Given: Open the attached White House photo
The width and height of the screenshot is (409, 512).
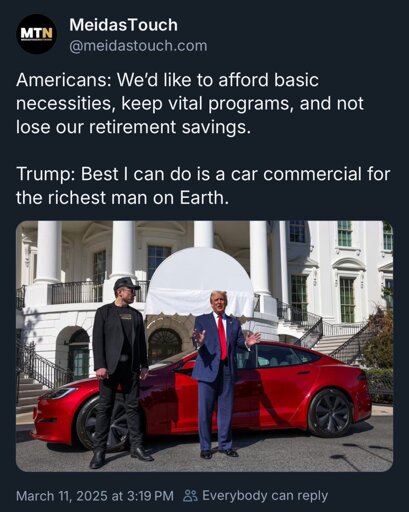Looking at the screenshot, I should tap(204, 346).
